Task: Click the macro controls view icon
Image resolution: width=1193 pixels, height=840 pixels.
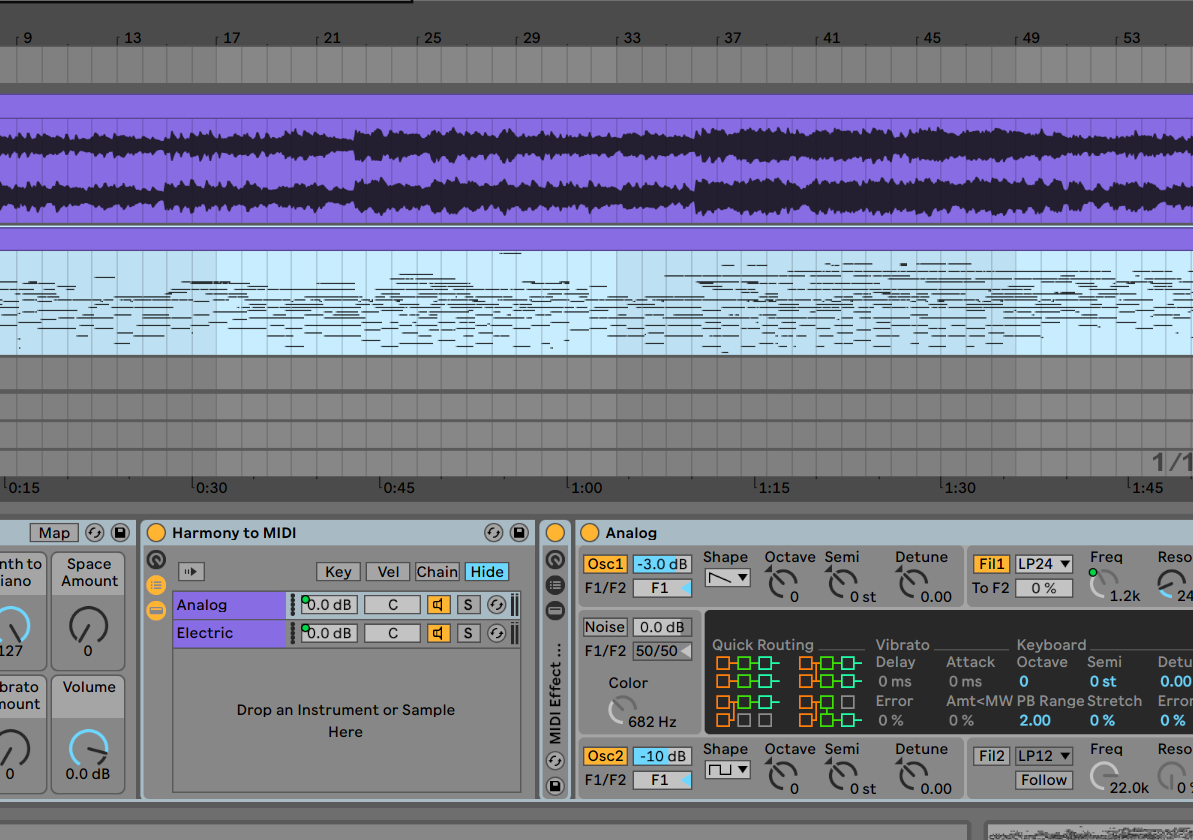Action: (x=157, y=611)
